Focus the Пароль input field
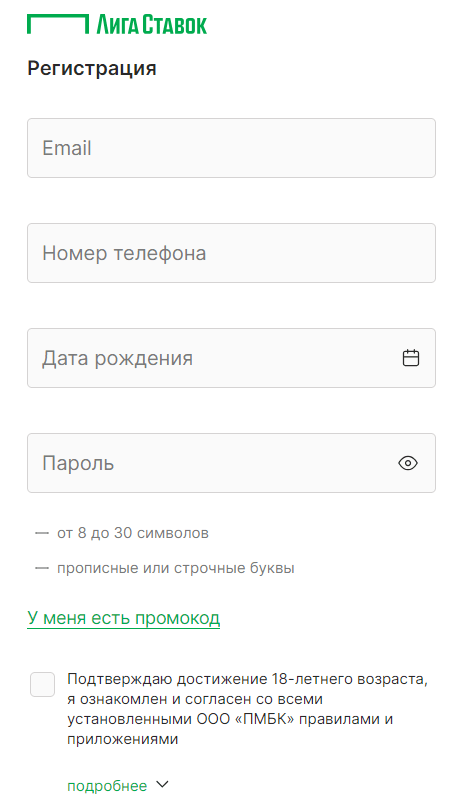This screenshot has width=465, height=807. pos(231,463)
